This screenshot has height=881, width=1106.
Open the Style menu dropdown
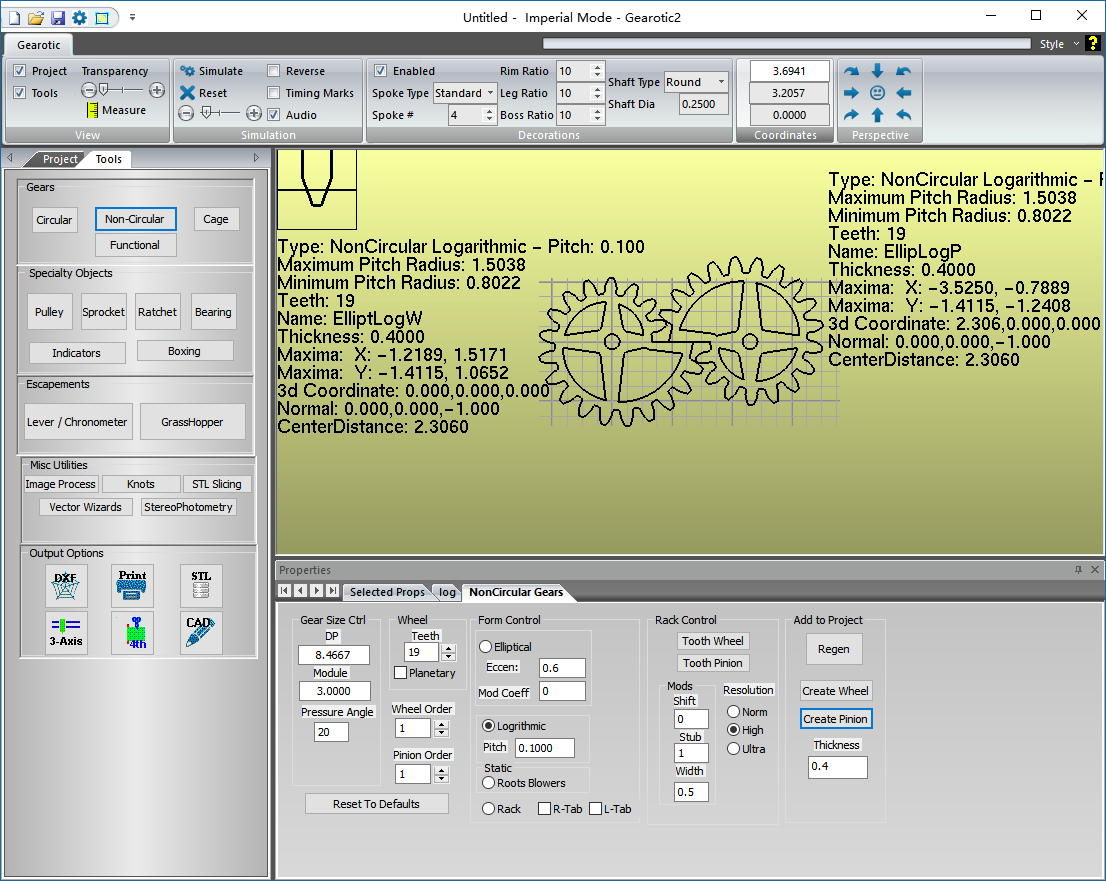point(1059,44)
